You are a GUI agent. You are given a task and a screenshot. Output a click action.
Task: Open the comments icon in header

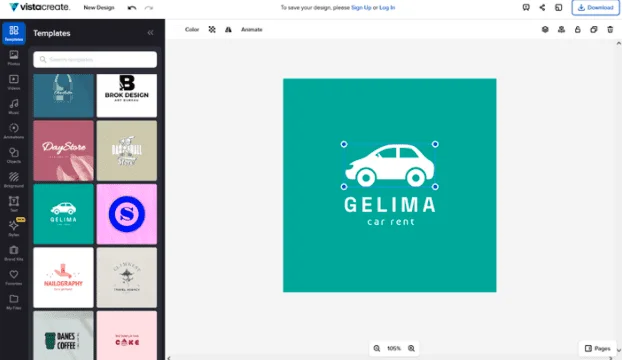click(526, 8)
